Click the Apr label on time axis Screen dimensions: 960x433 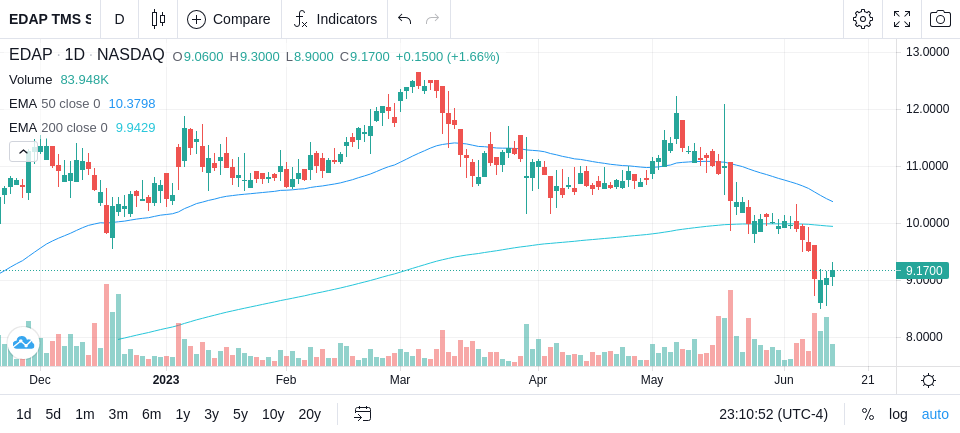(538, 380)
